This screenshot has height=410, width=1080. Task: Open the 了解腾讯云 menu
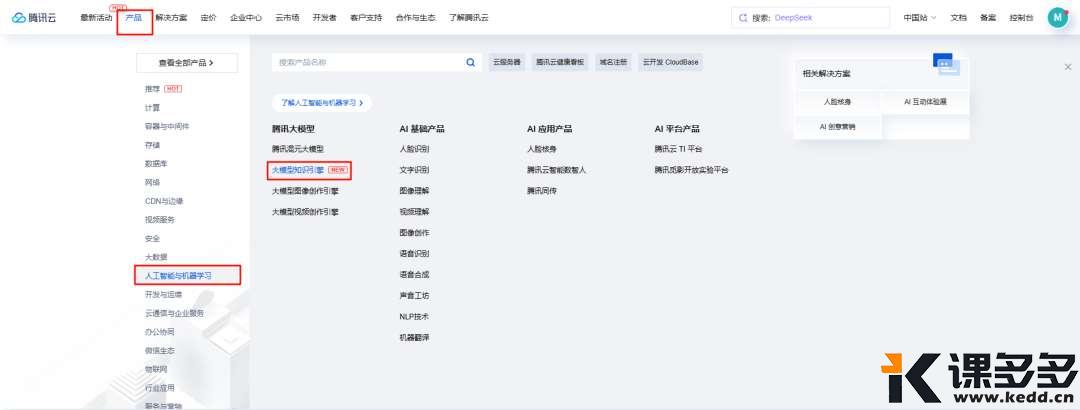point(468,18)
